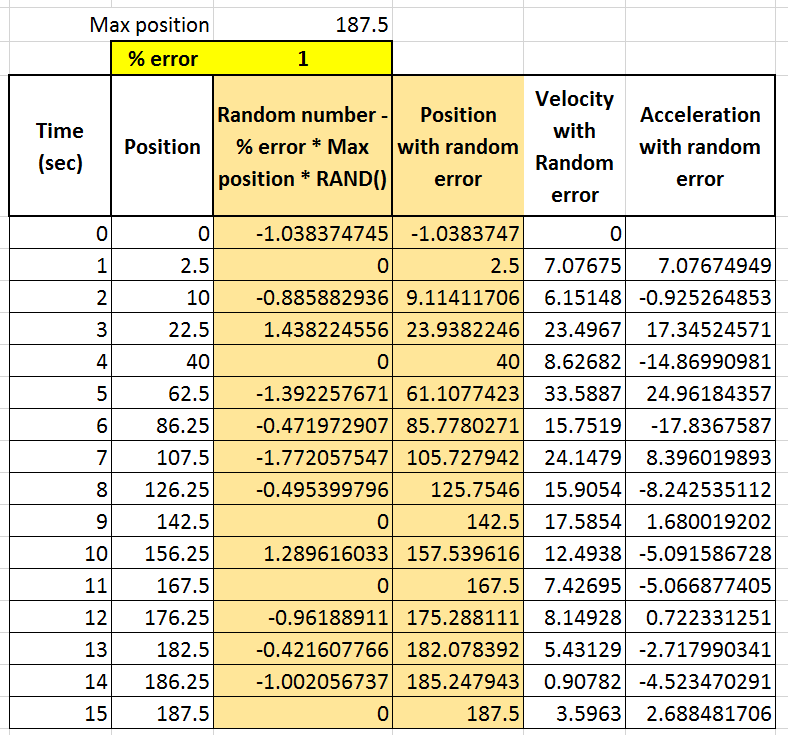Select cell 175.288111
The height and width of the screenshot is (735, 788).
[458, 617]
